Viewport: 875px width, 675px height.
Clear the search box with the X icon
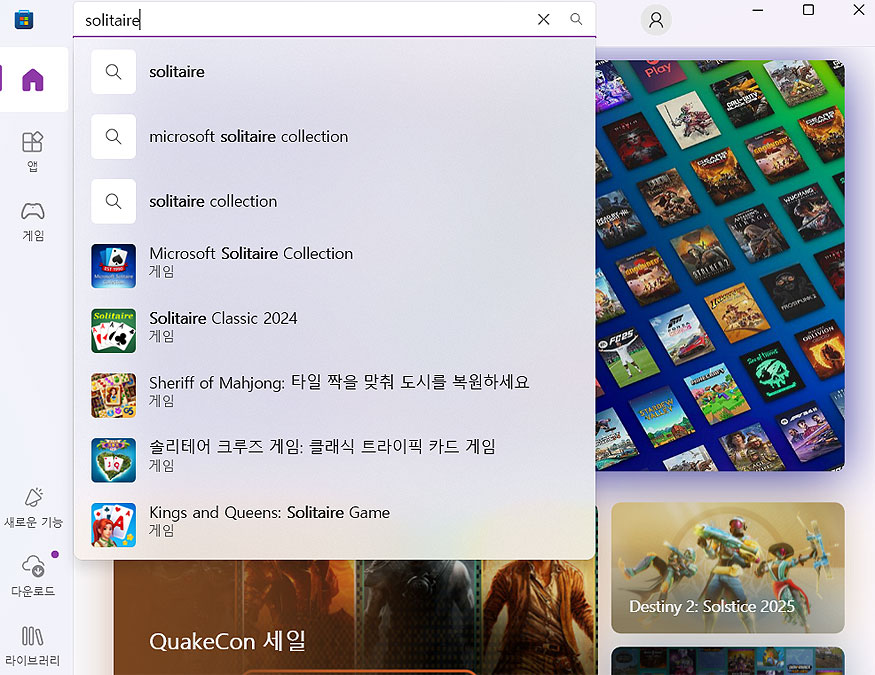[x=544, y=20]
